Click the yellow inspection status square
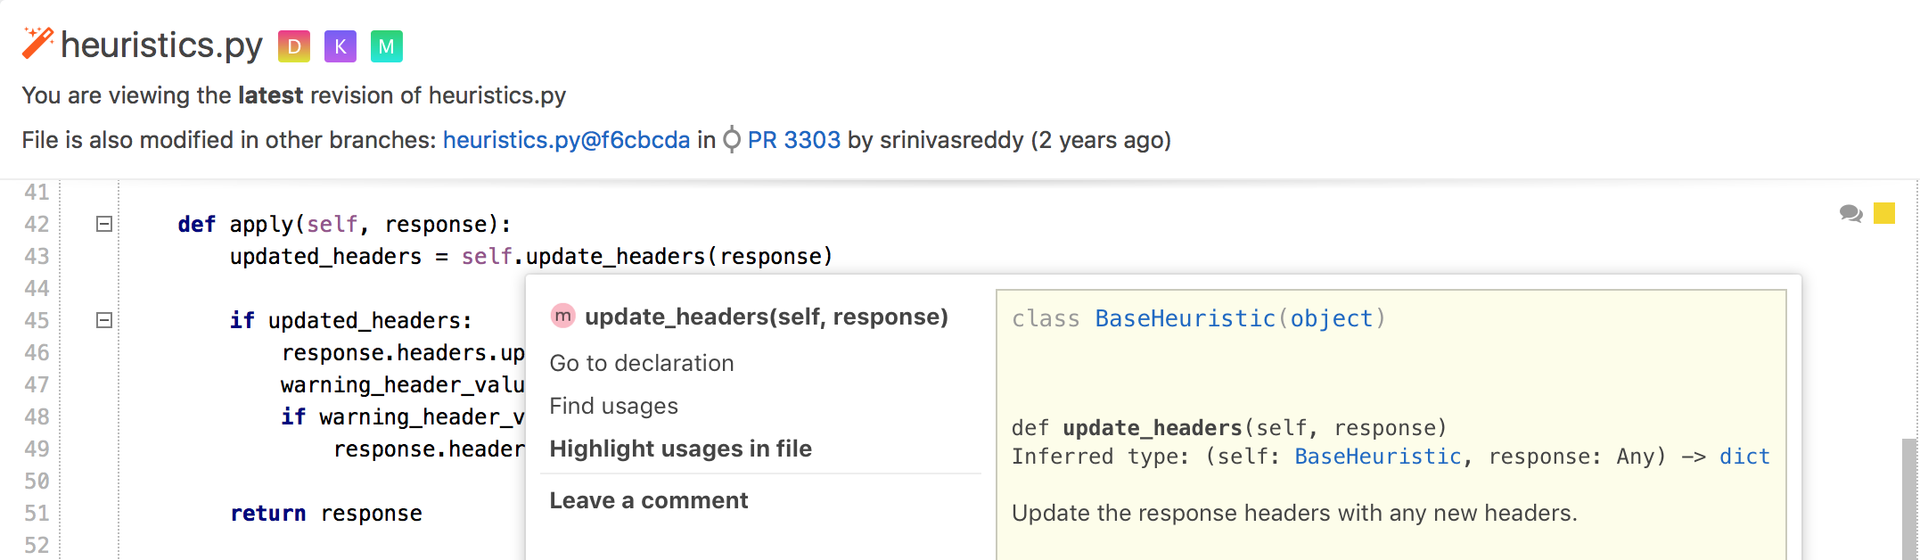1920x560 pixels. point(1884,213)
